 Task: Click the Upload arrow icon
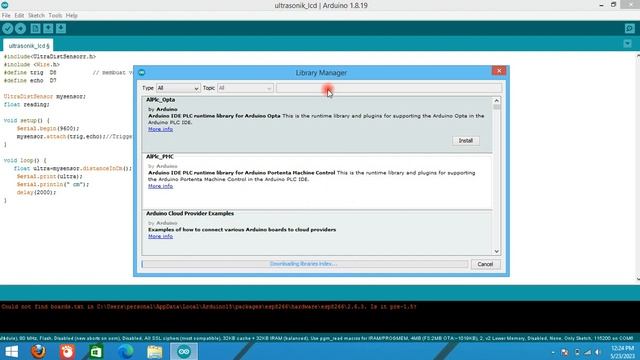[x=20, y=29]
